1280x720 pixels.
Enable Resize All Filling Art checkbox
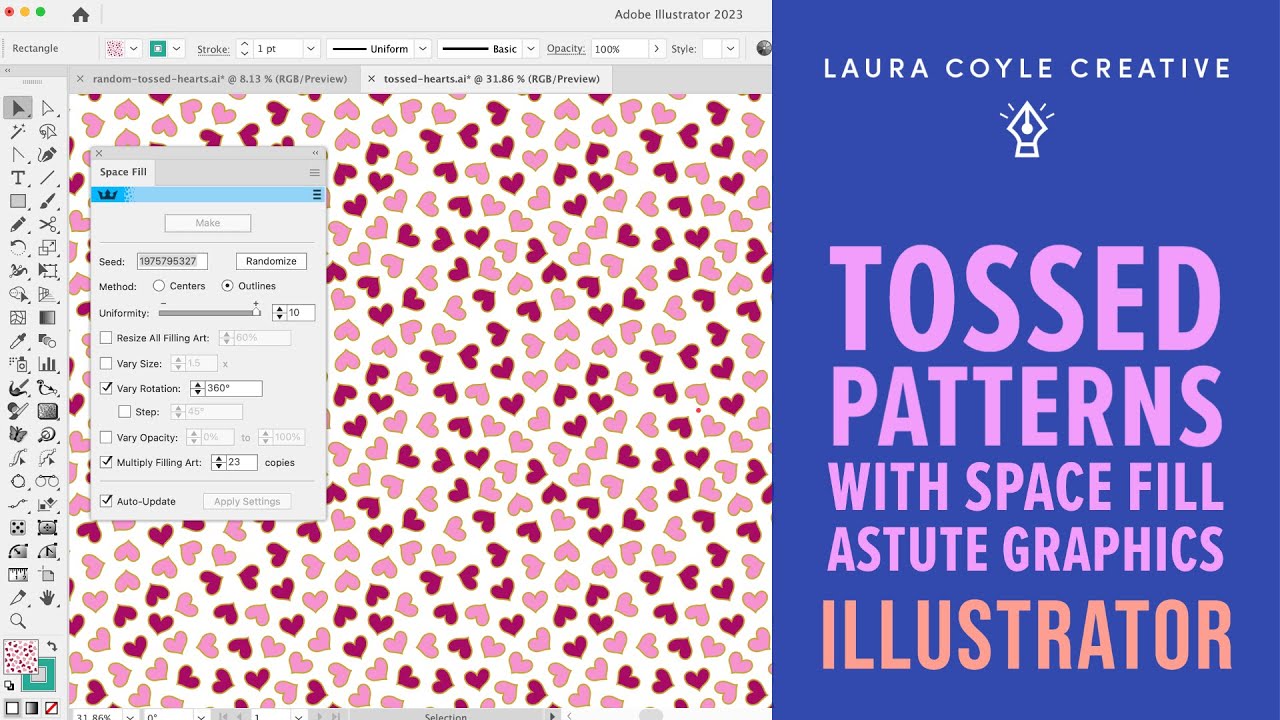tap(106, 338)
